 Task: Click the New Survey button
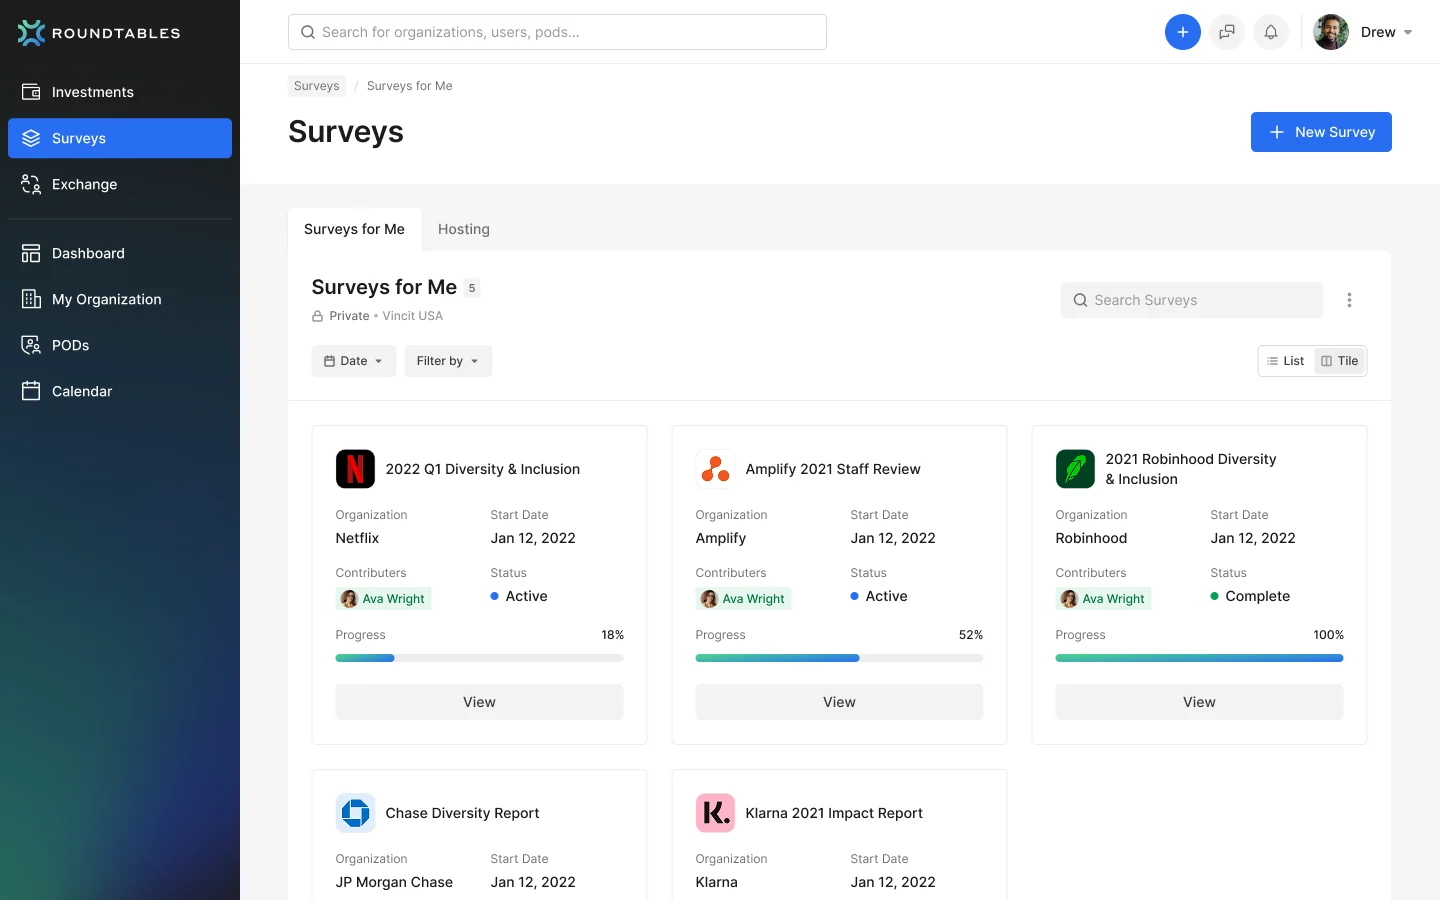[1321, 132]
